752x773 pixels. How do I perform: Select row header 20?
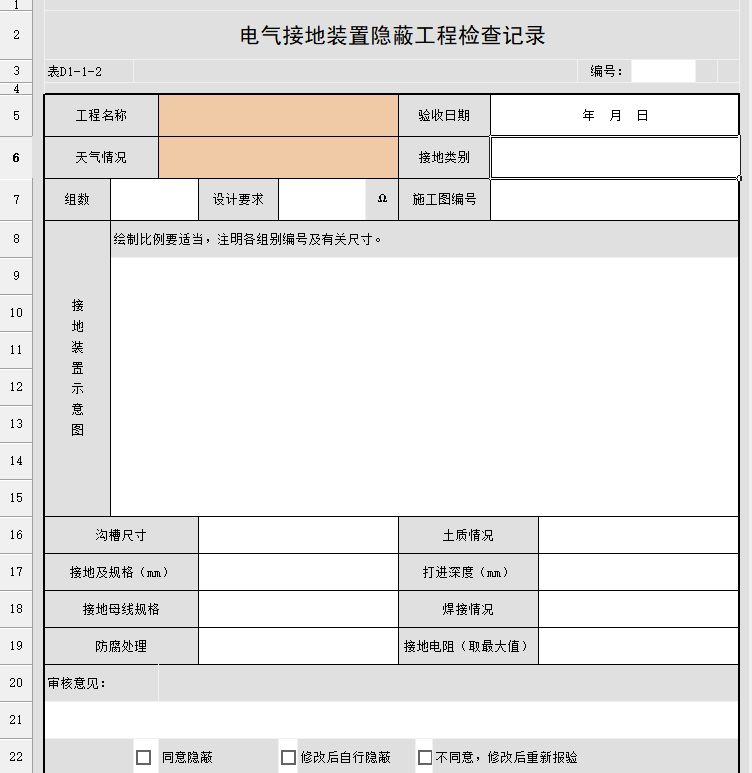(x=16, y=683)
